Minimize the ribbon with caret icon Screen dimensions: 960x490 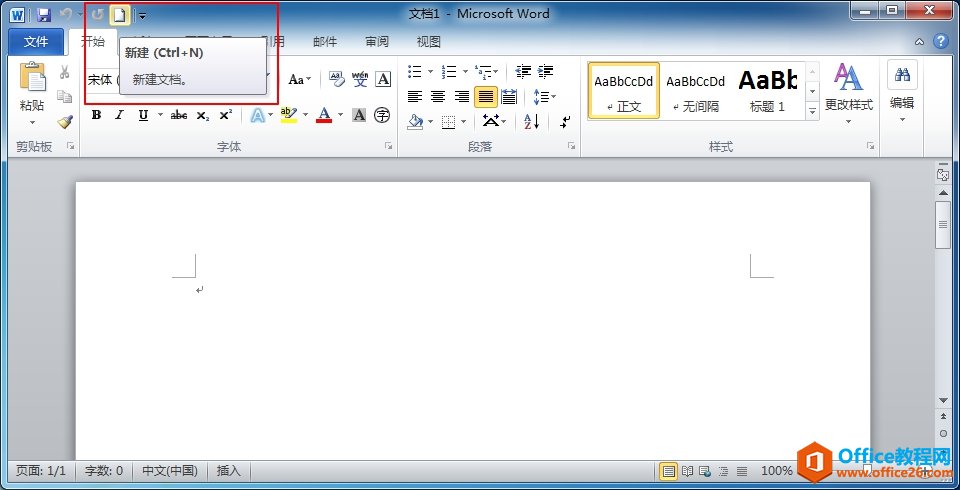click(920, 42)
